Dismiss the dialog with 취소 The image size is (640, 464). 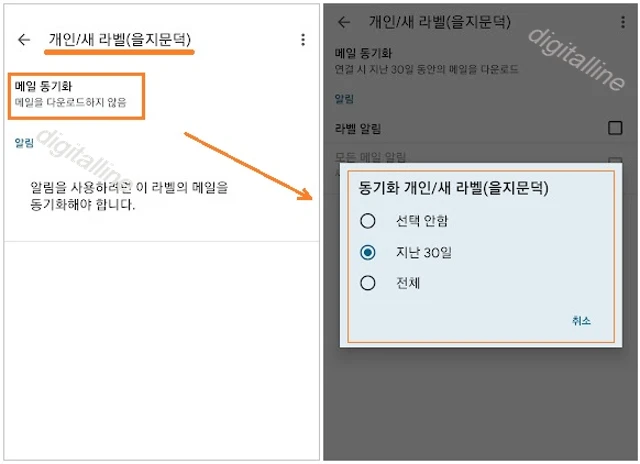click(581, 321)
